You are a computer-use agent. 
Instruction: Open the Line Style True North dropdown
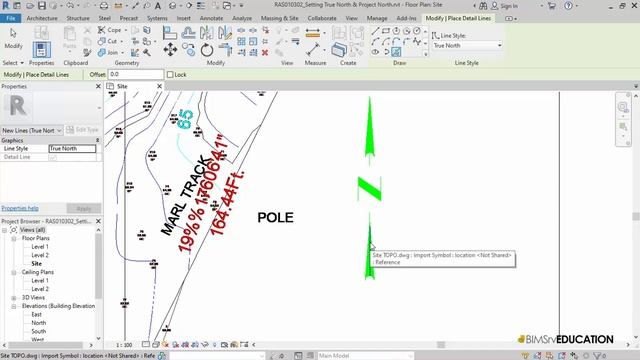[467, 45]
